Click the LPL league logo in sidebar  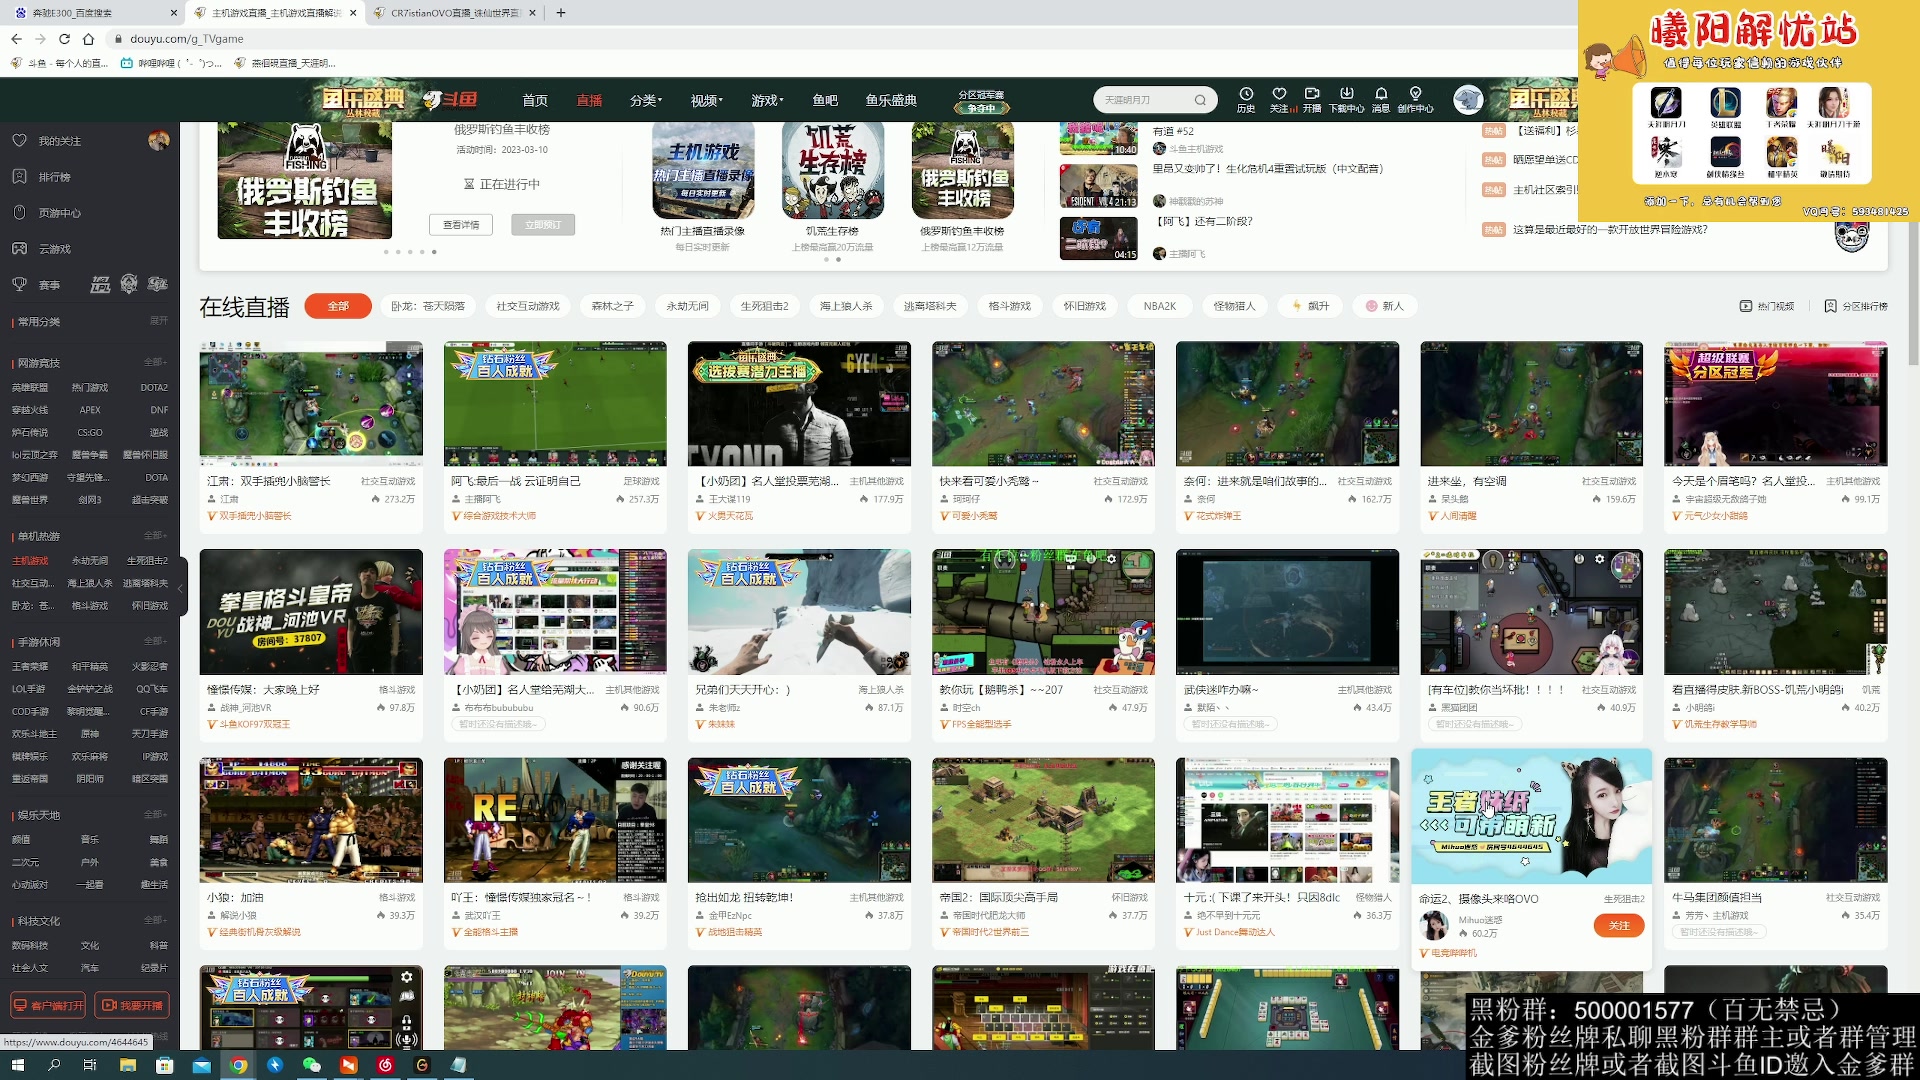click(x=100, y=285)
